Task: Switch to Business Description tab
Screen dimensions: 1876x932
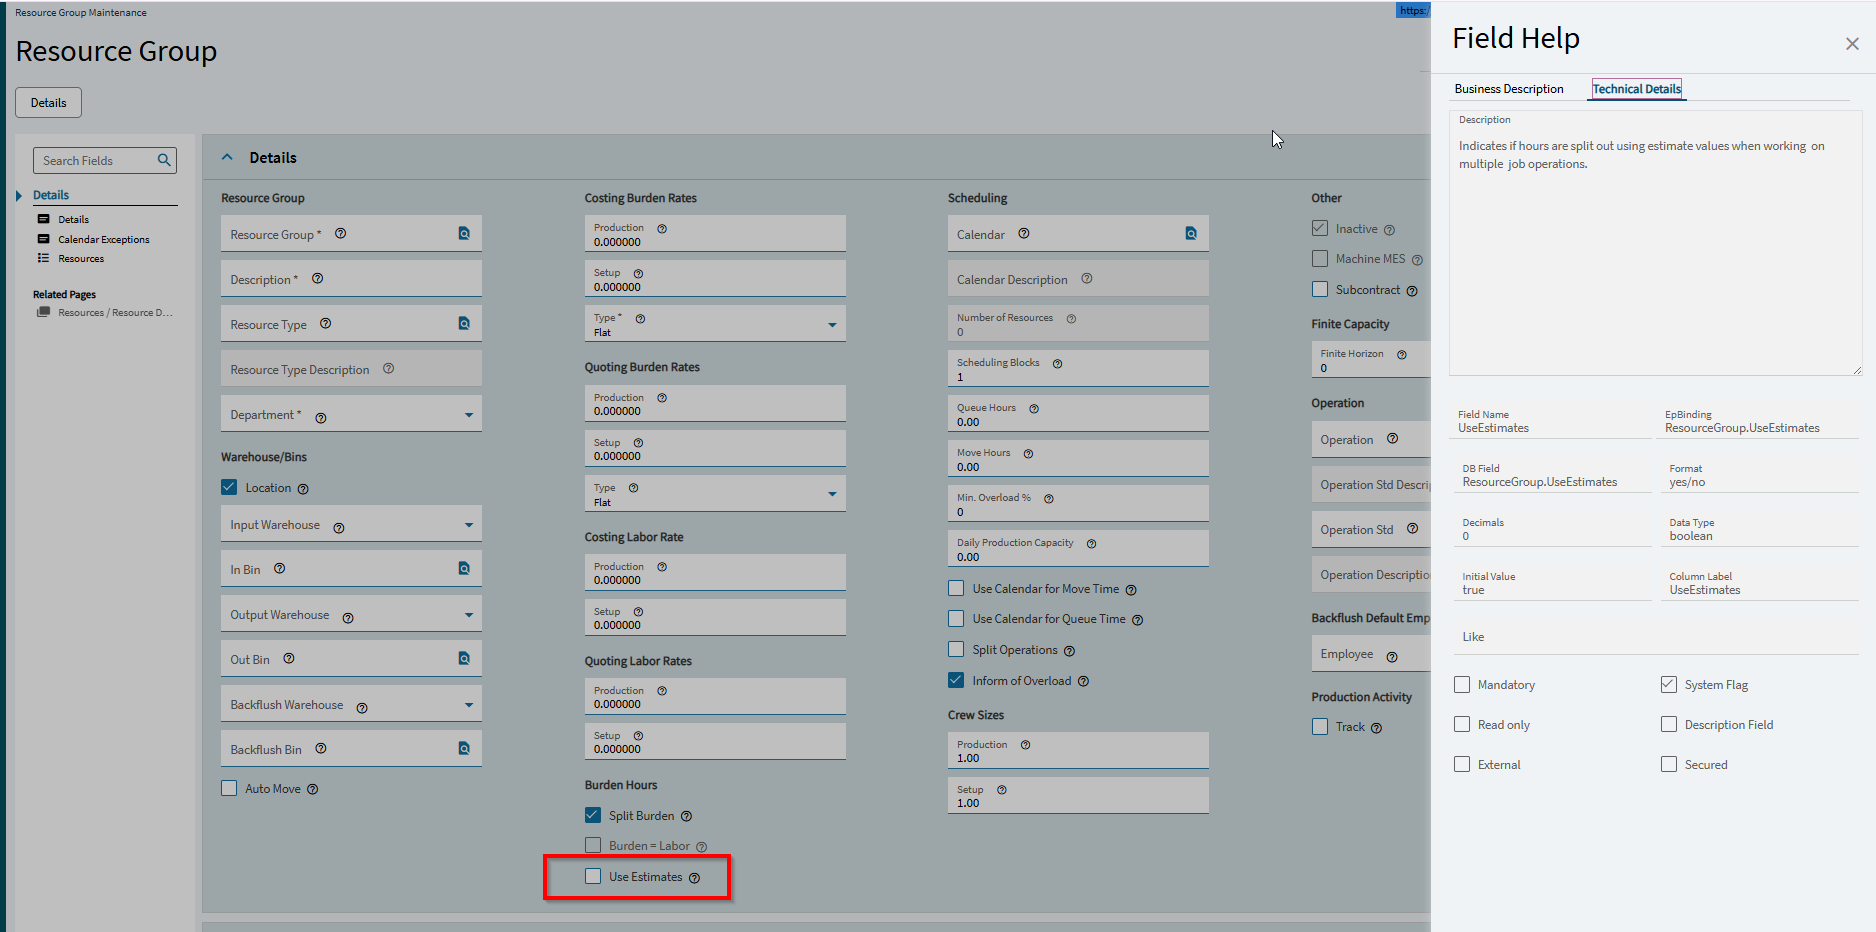Action: click(x=1509, y=89)
